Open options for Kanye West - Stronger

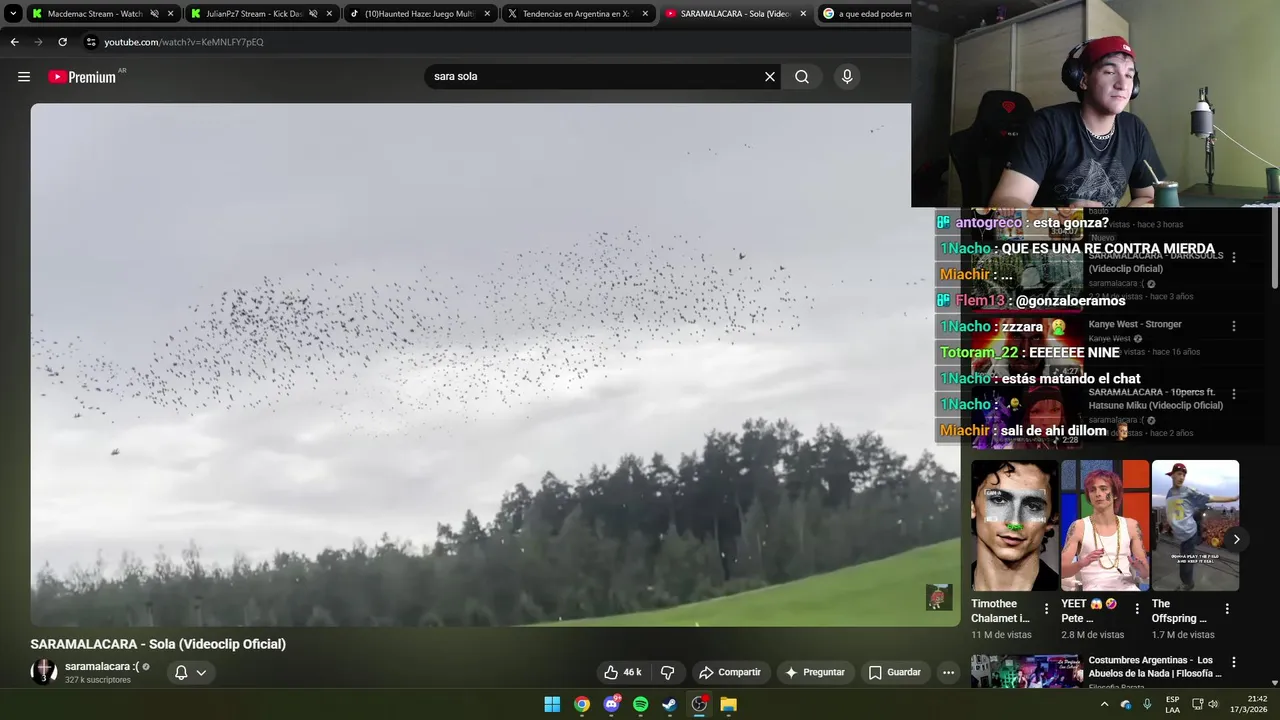pos(1233,326)
